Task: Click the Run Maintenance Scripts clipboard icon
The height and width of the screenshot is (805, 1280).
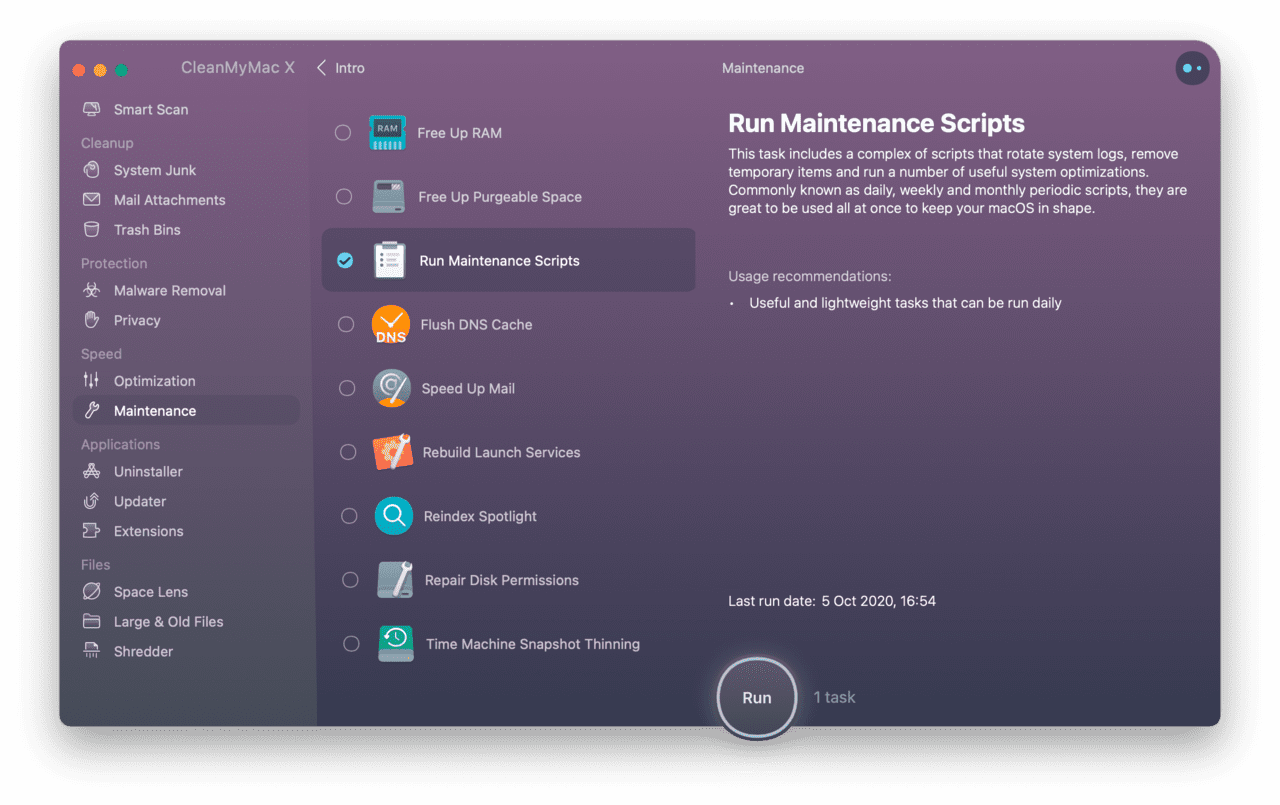Action: point(389,260)
